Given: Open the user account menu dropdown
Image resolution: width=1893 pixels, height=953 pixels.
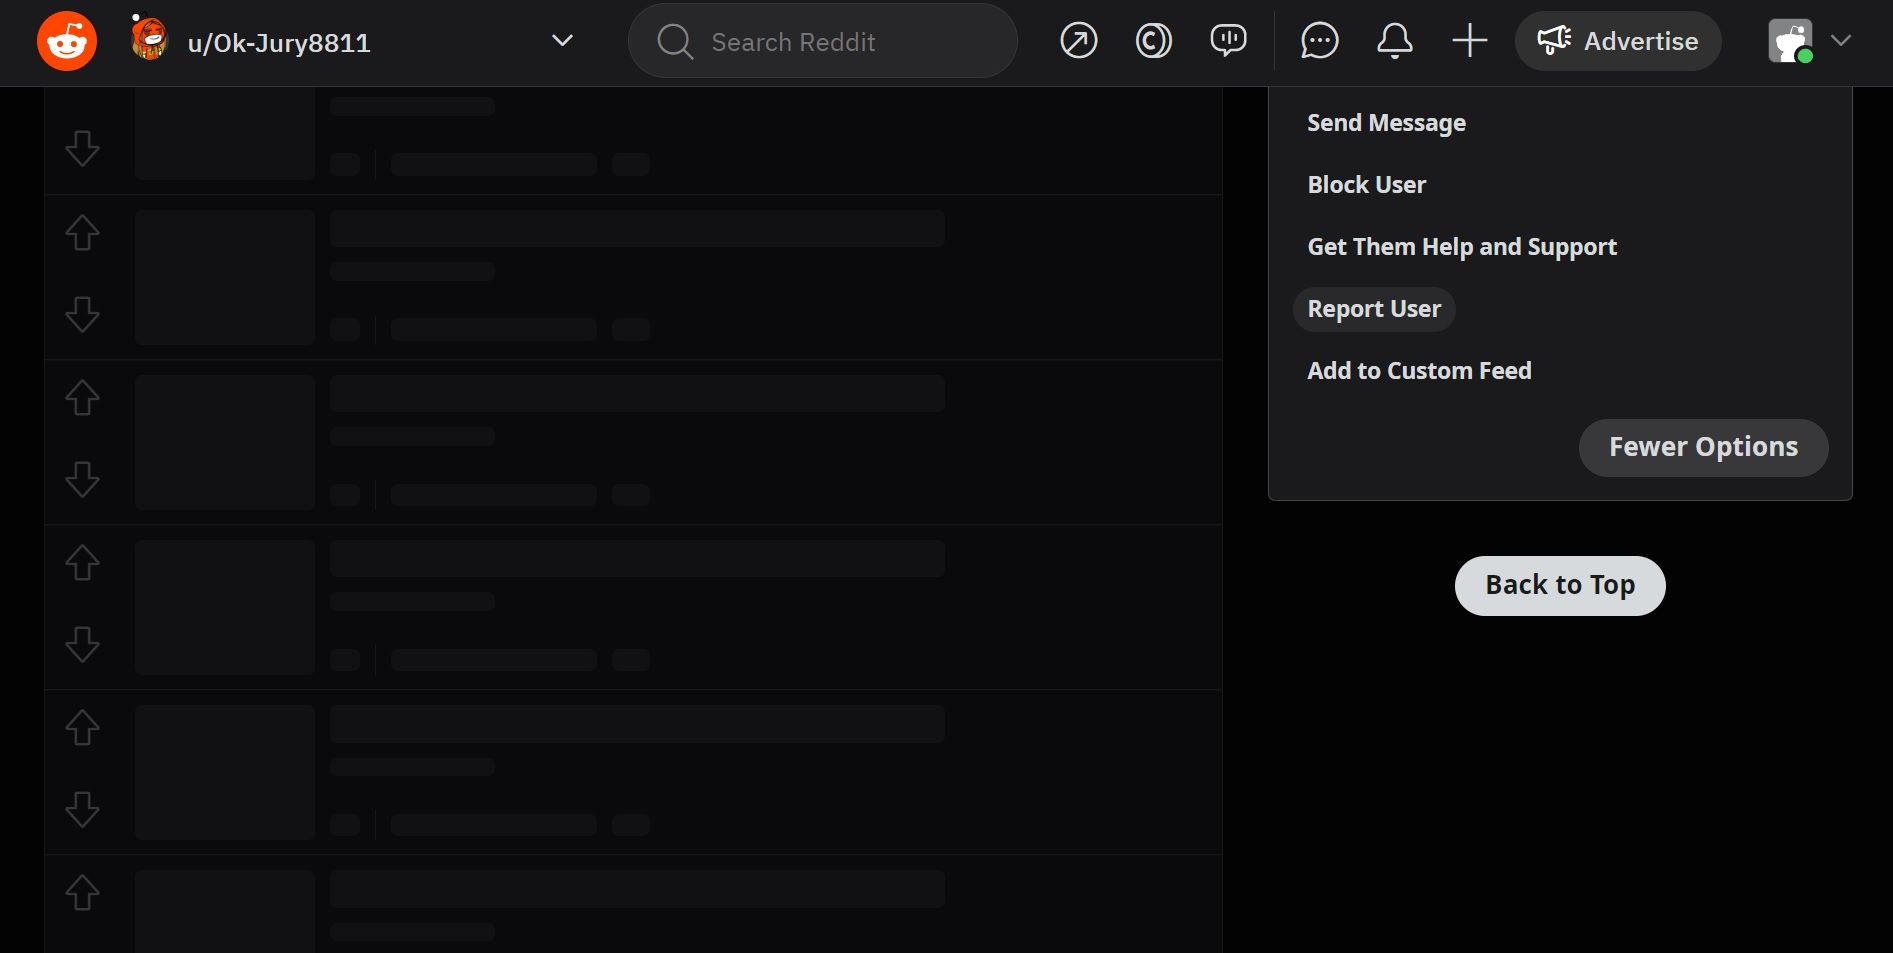Looking at the screenshot, I should (1810, 41).
